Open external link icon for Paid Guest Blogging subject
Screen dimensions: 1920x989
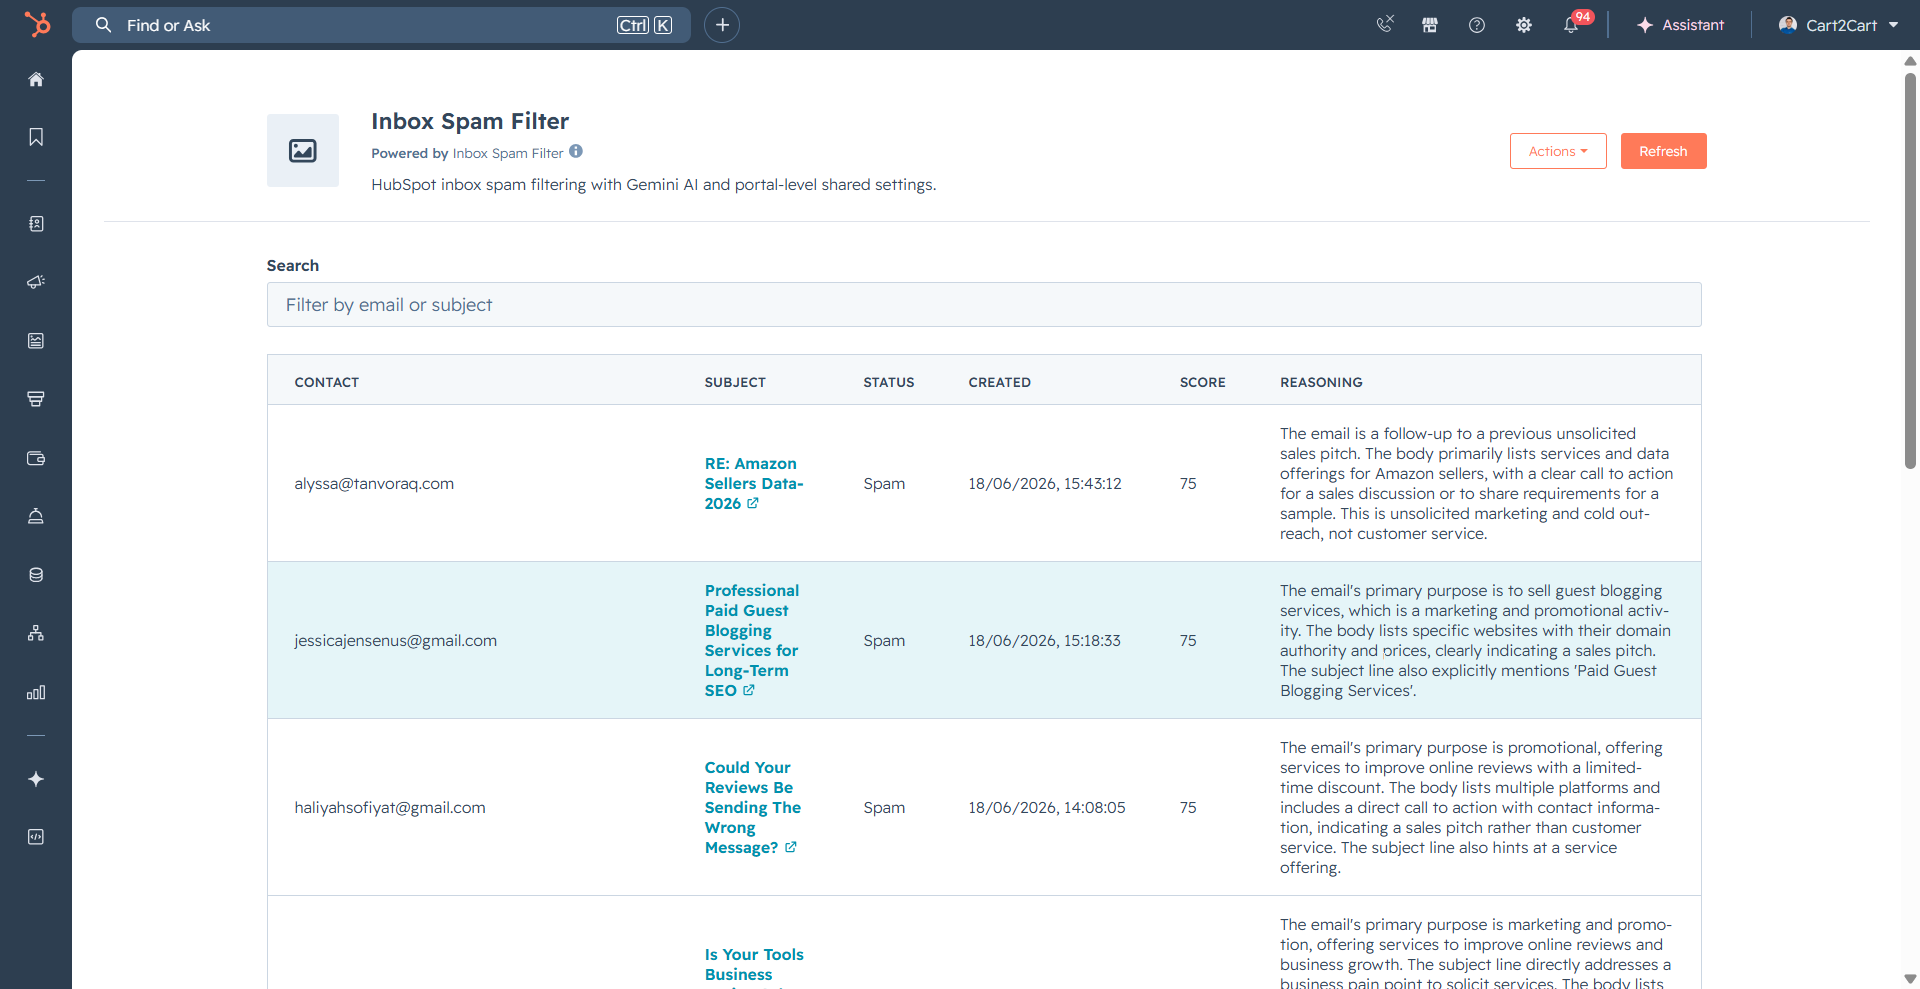pos(749,690)
